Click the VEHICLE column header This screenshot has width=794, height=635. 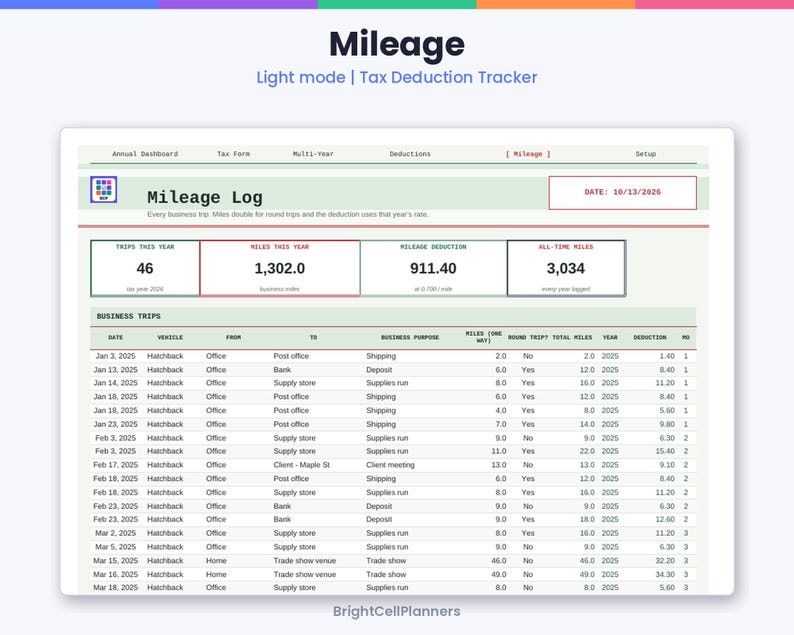pos(170,337)
